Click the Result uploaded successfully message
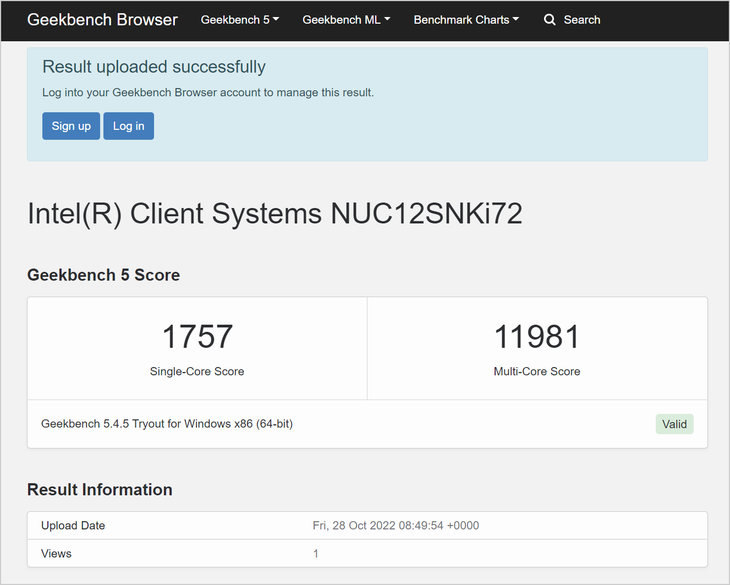Viewport: 730px width, 585px height. [154, 67]
